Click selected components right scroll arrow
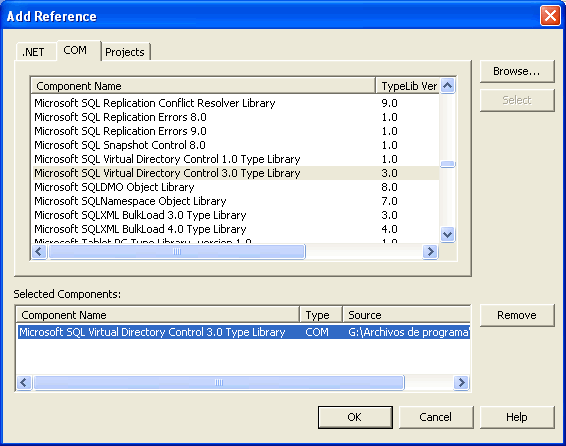The height and width of the screenshot is (446, 566). click(x=461, y=382)
